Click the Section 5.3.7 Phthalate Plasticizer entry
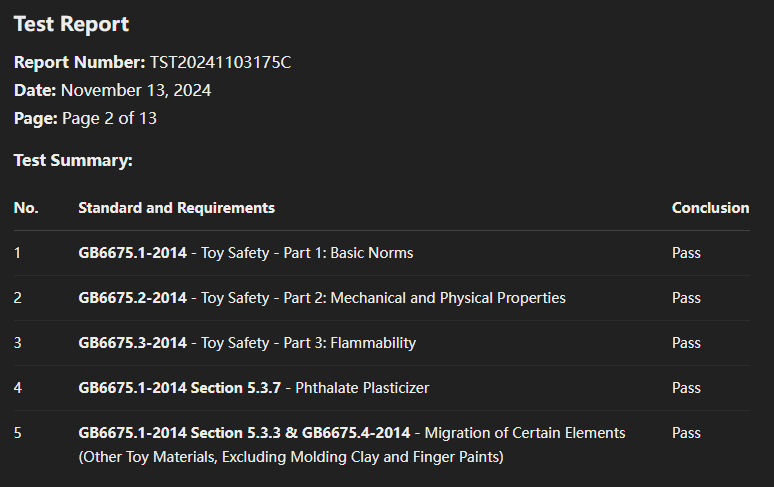This screenshot has height=487, width=774. [254, 388]
